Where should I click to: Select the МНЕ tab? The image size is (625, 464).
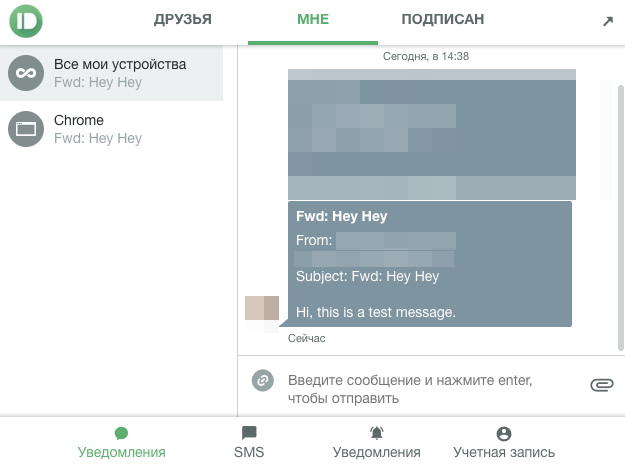click(313, 19)
